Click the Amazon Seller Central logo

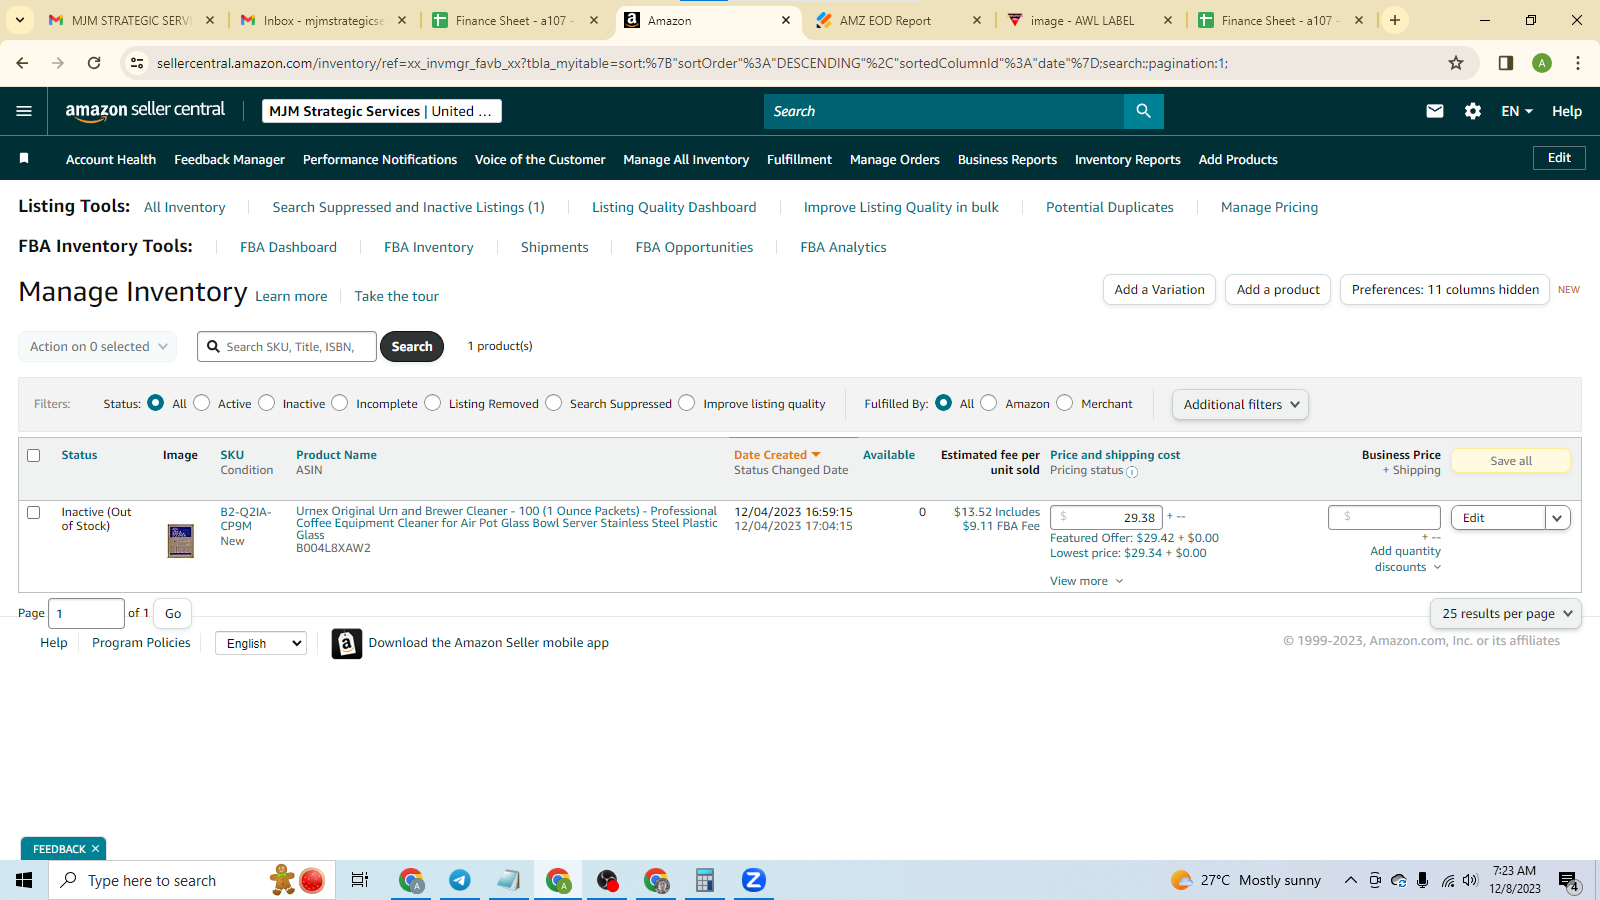tap(145, 111)
